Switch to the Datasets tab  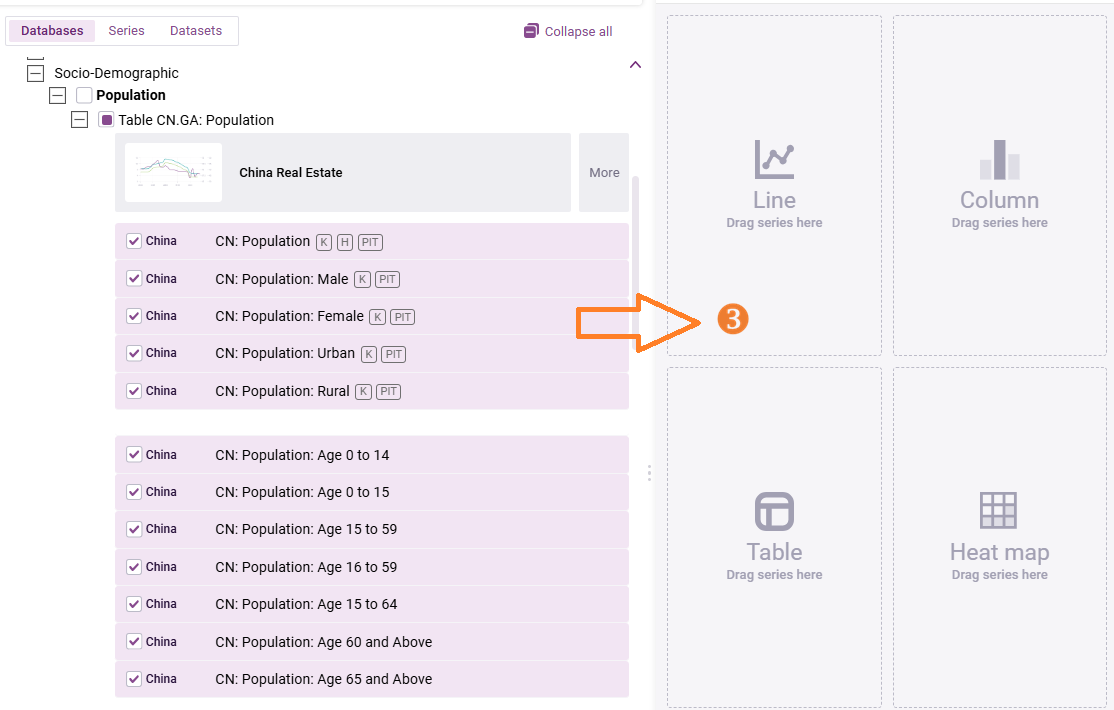[196, 31]
